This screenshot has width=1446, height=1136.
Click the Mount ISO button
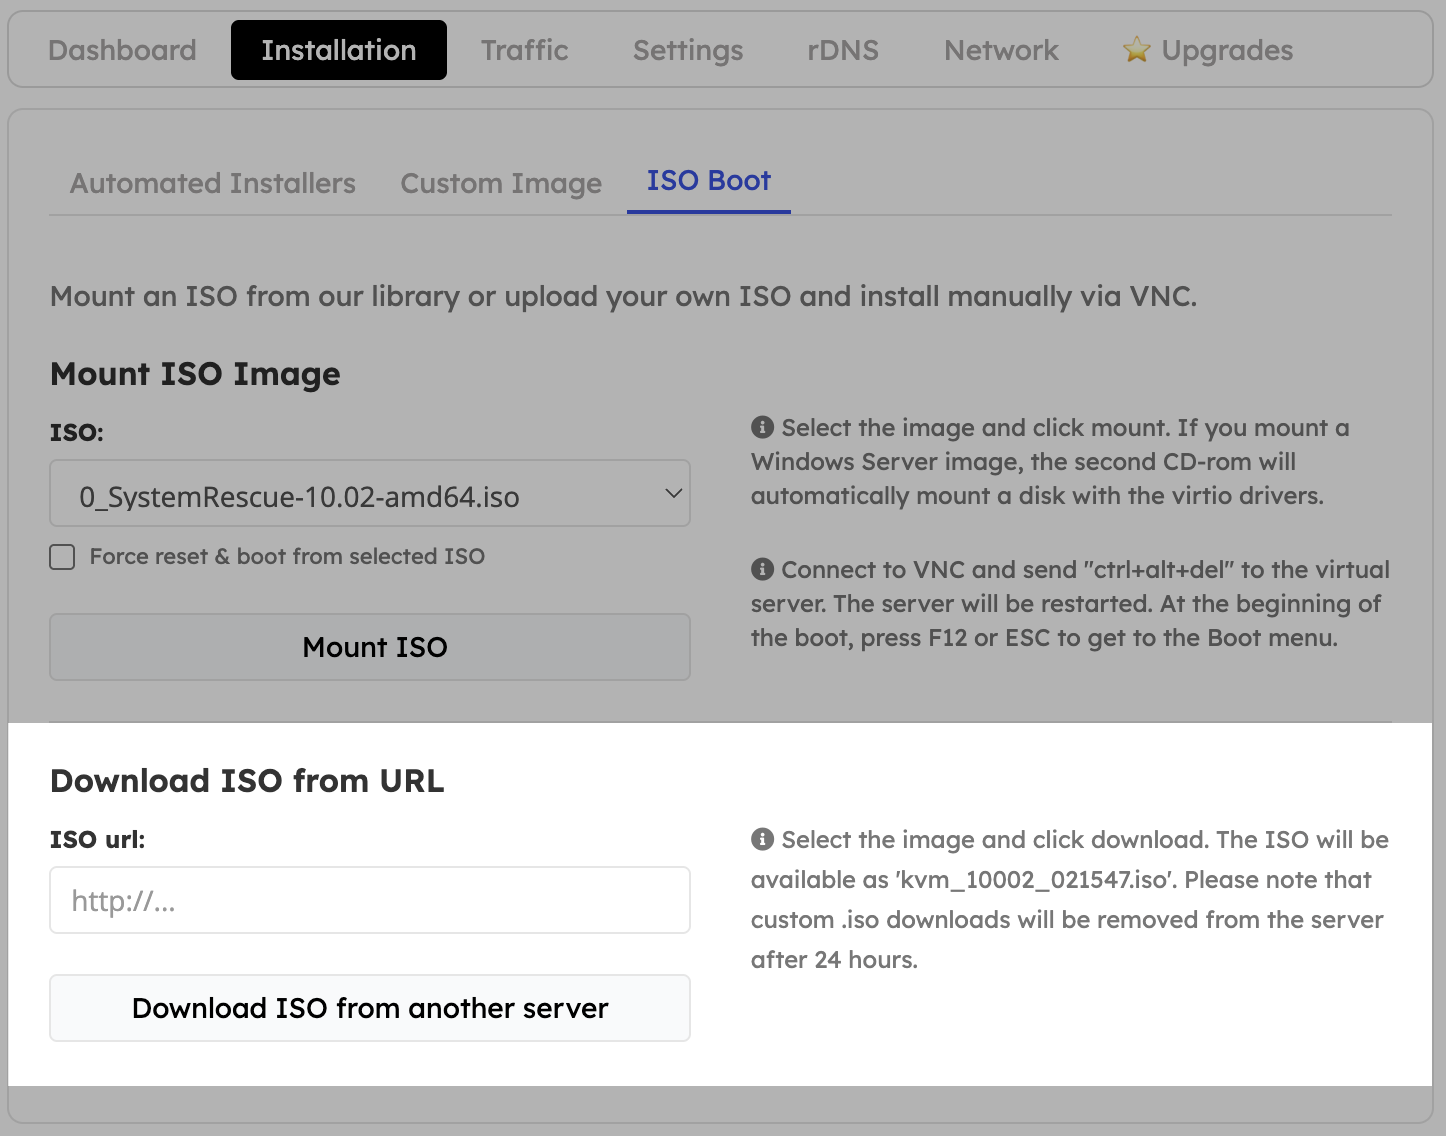(x=370, y=647)
